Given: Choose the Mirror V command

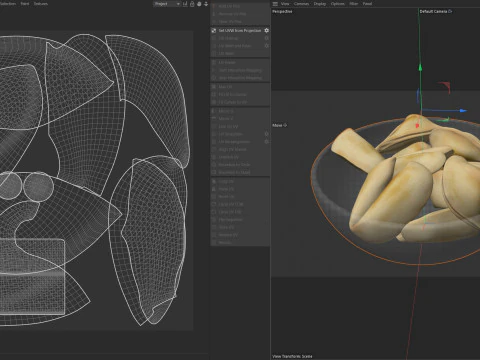Looking at the screenshot, I should (x=240, y=118).
